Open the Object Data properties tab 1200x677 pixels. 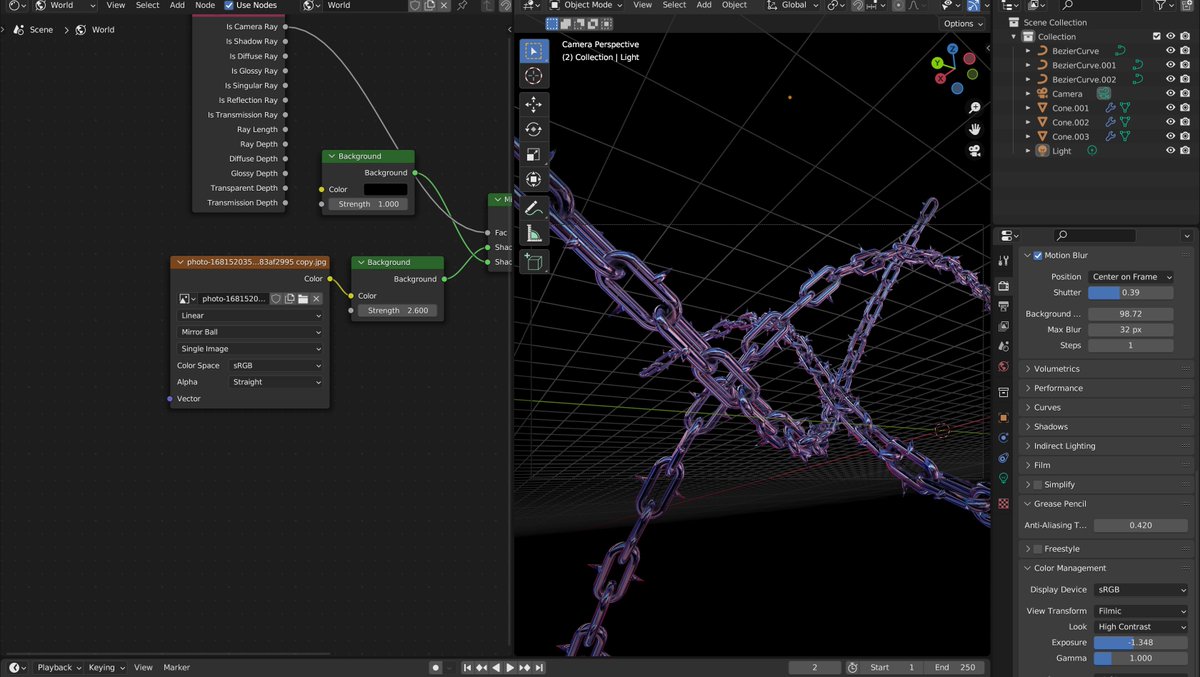[1003, 478]
